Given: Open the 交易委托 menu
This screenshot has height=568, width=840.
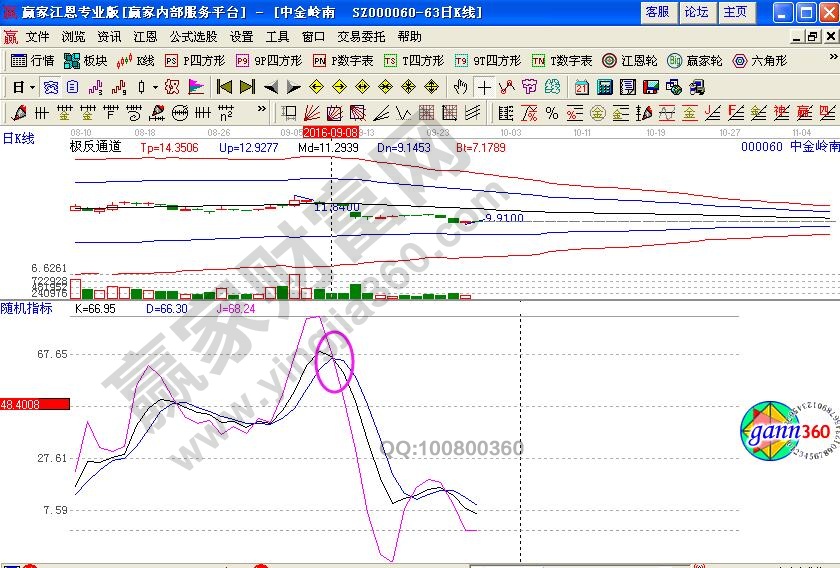Looking at the screenshot, I should click(360, 36).
